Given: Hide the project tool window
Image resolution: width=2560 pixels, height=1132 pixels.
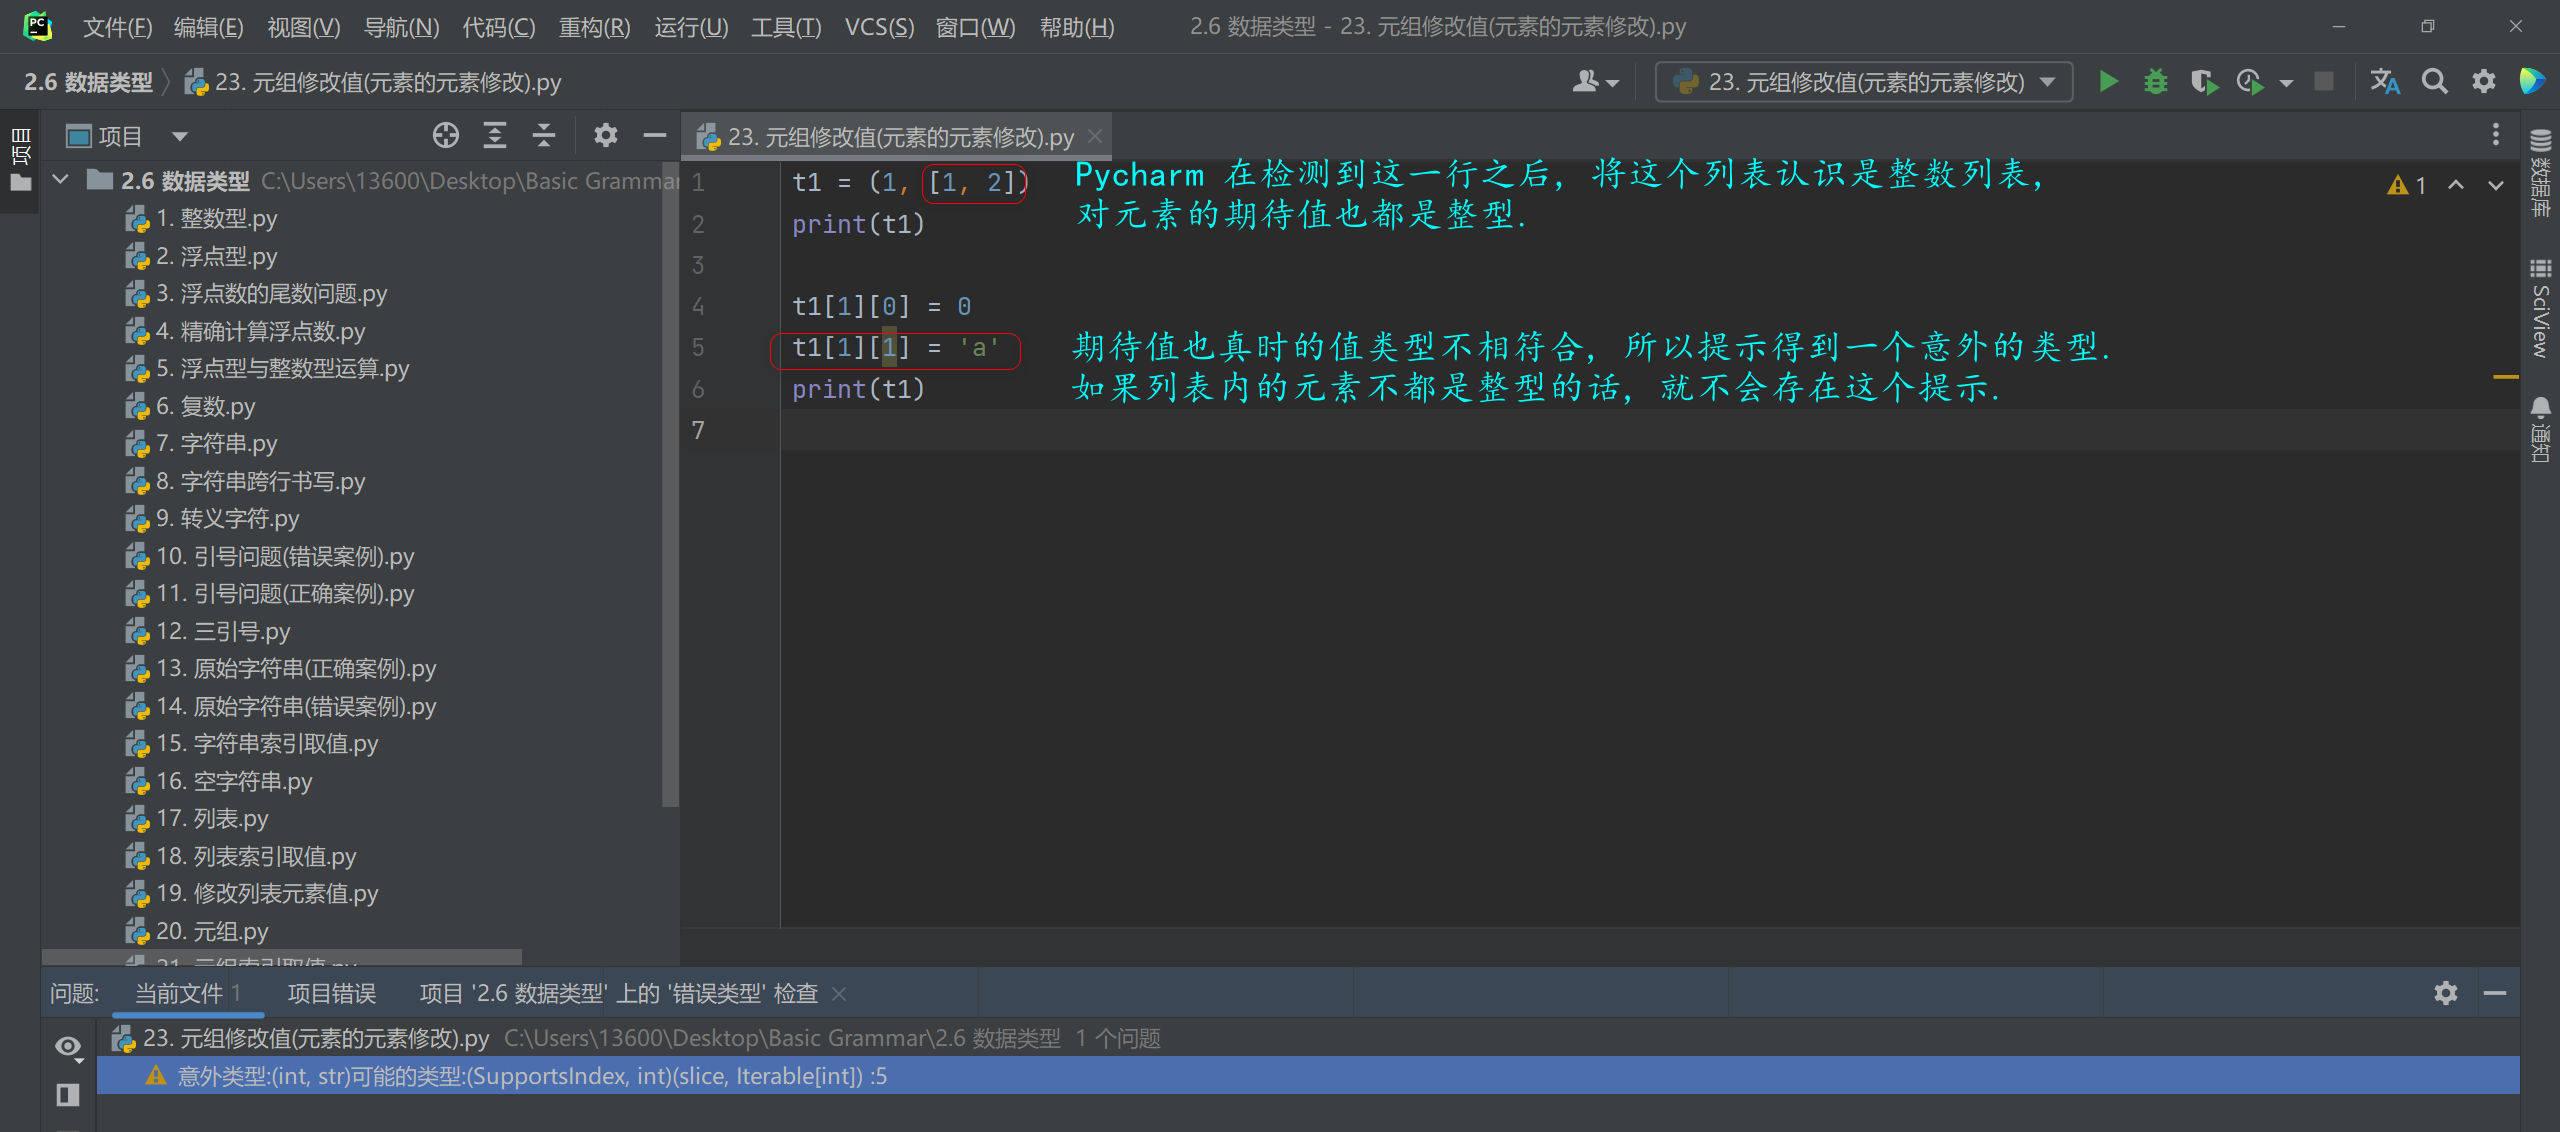Looking at the screenshot, I should 655,136.
